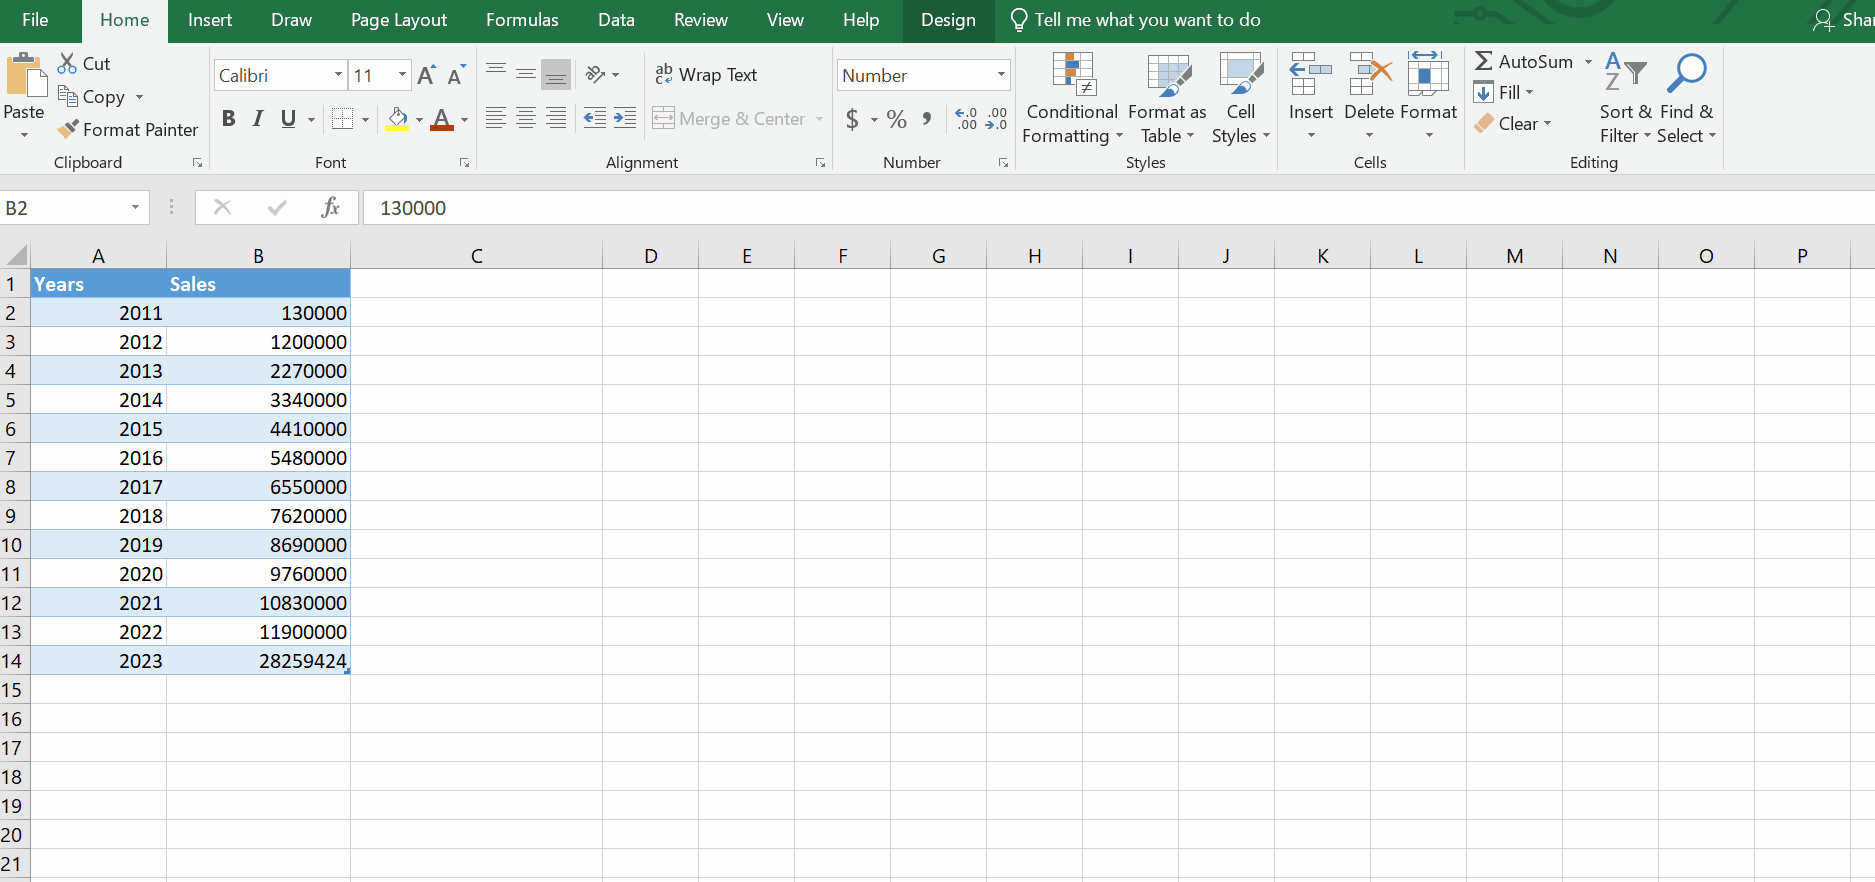The width and height of the screenshot is (1875, 882).
Task: Click Increase Decimal icon
Action: click(966, 119)
